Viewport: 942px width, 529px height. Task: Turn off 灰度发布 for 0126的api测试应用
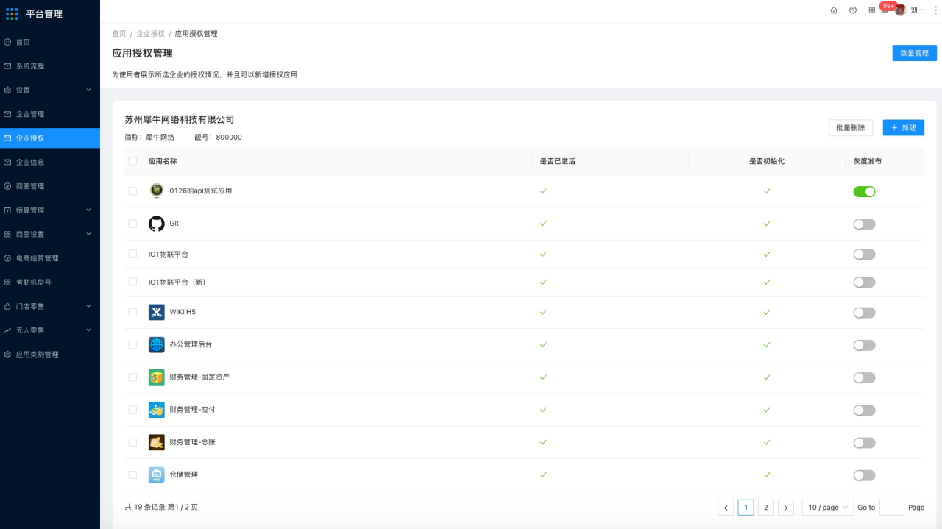pos(864,192)
